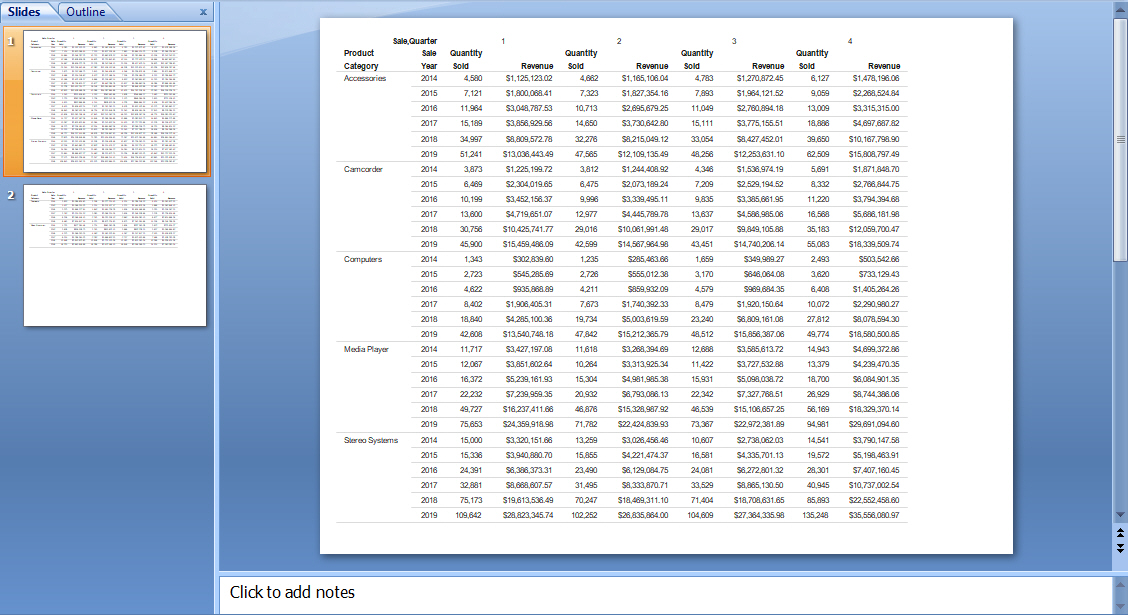Go to previous slide with double-up arrow

pos(1120,533)
